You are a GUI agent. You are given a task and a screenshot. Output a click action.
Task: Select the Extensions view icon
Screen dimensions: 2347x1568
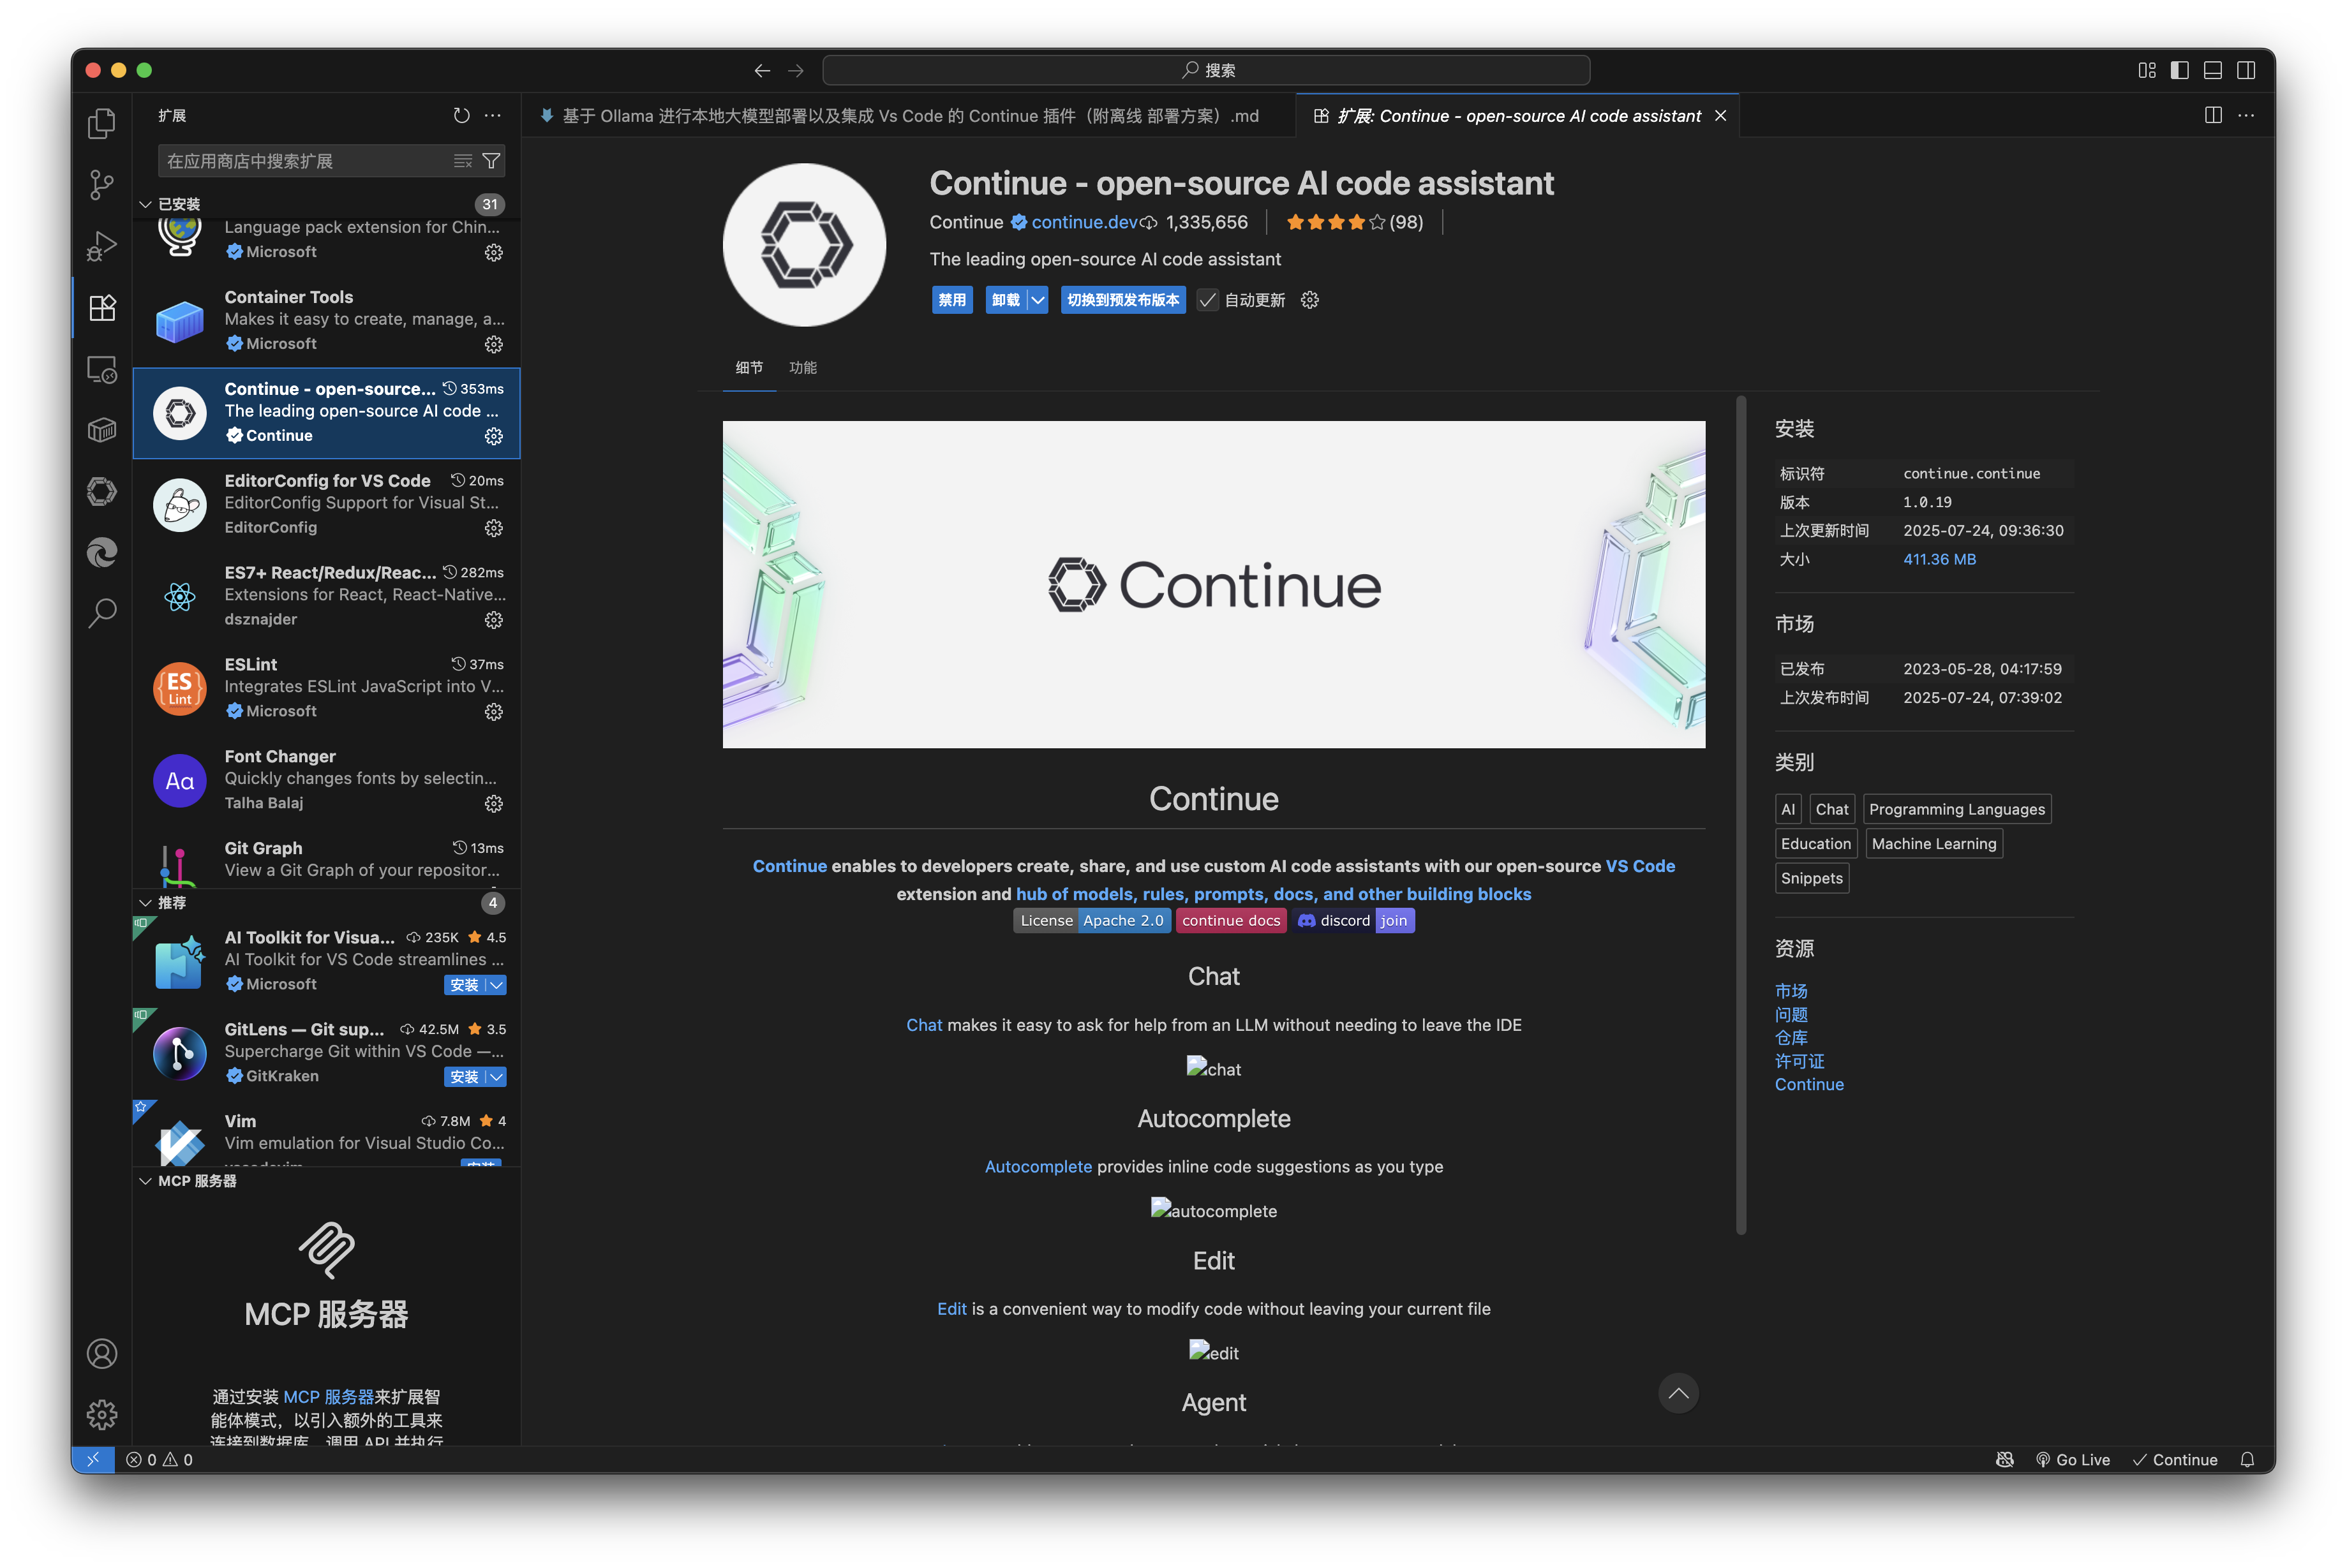[101, 308]
